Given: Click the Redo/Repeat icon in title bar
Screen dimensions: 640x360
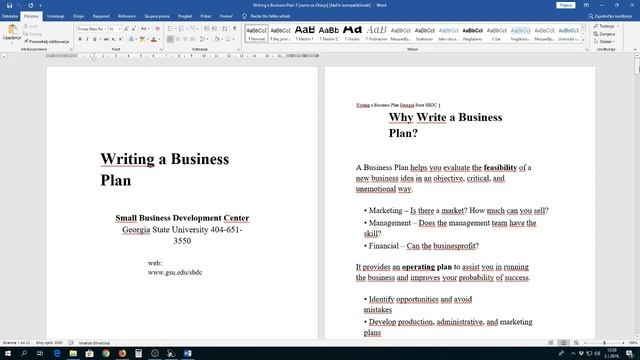Looking at the screenshot, I should (31, 5).
